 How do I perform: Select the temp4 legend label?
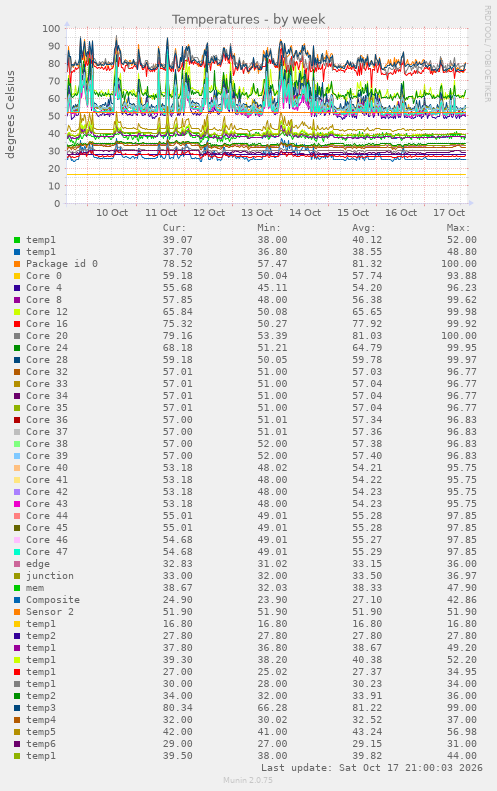pos(41,720)
